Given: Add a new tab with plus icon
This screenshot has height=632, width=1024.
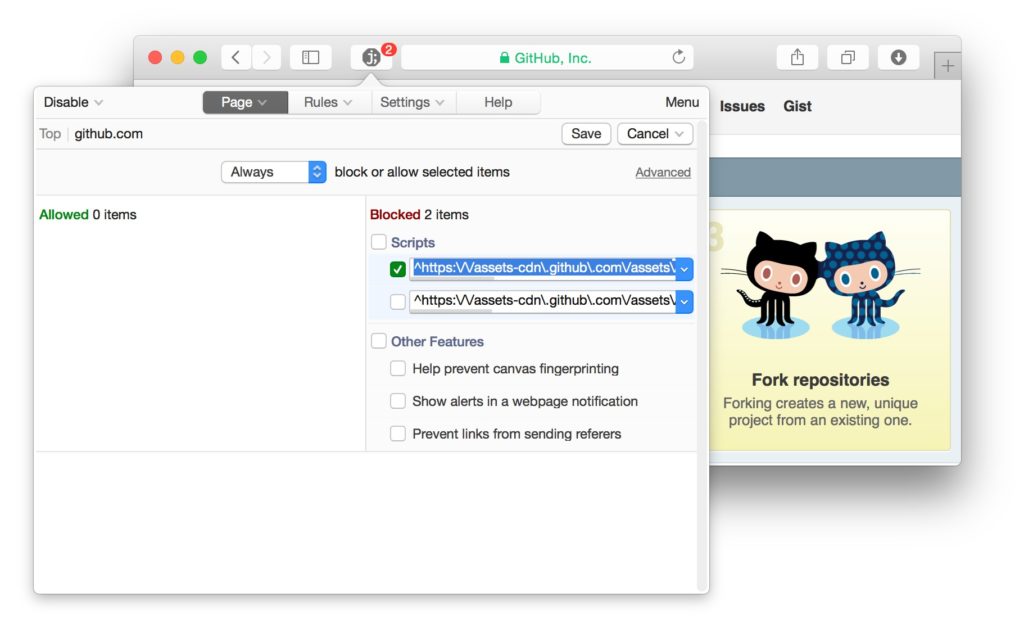Looking at the screenshot, I should 948,65.
